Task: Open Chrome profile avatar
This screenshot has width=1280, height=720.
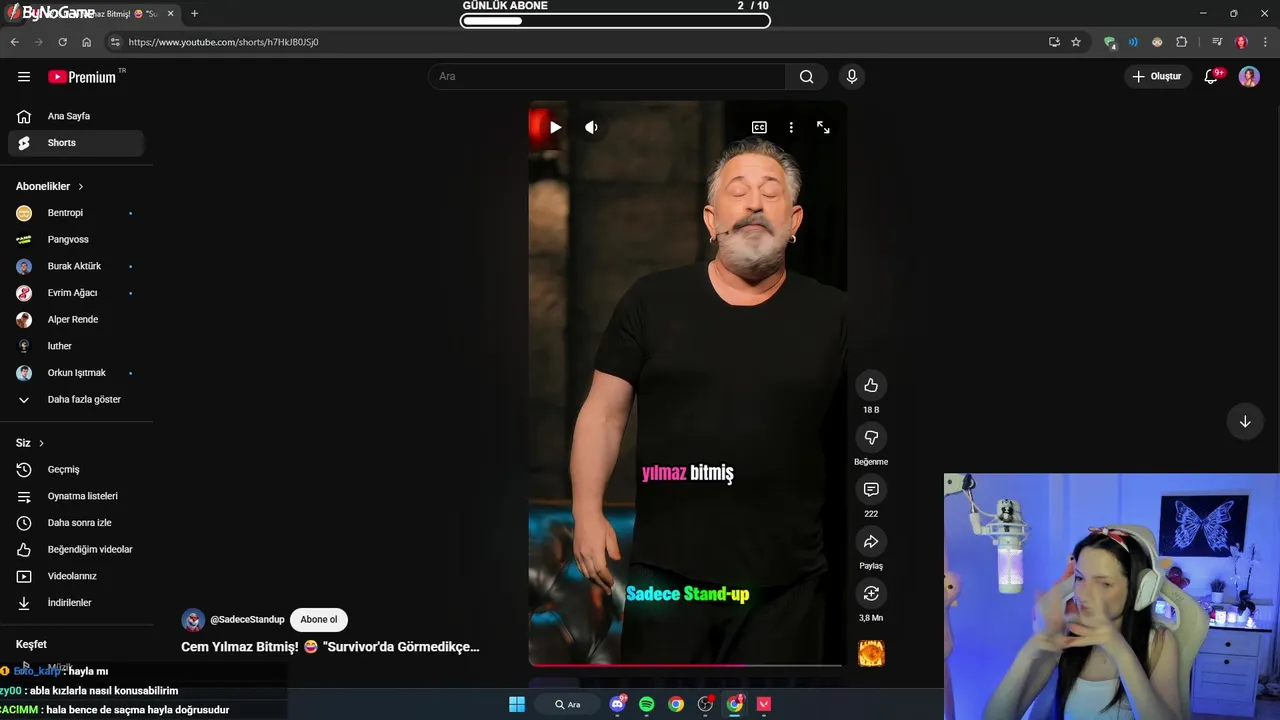Action: click(1241, 42)
